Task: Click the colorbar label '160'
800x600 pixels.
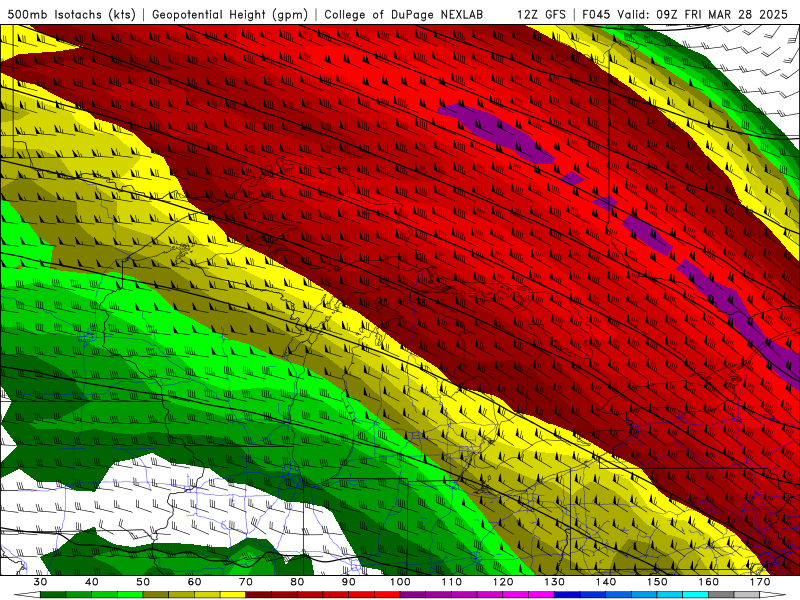Action: pyautogui.click(x=709, y=582)
